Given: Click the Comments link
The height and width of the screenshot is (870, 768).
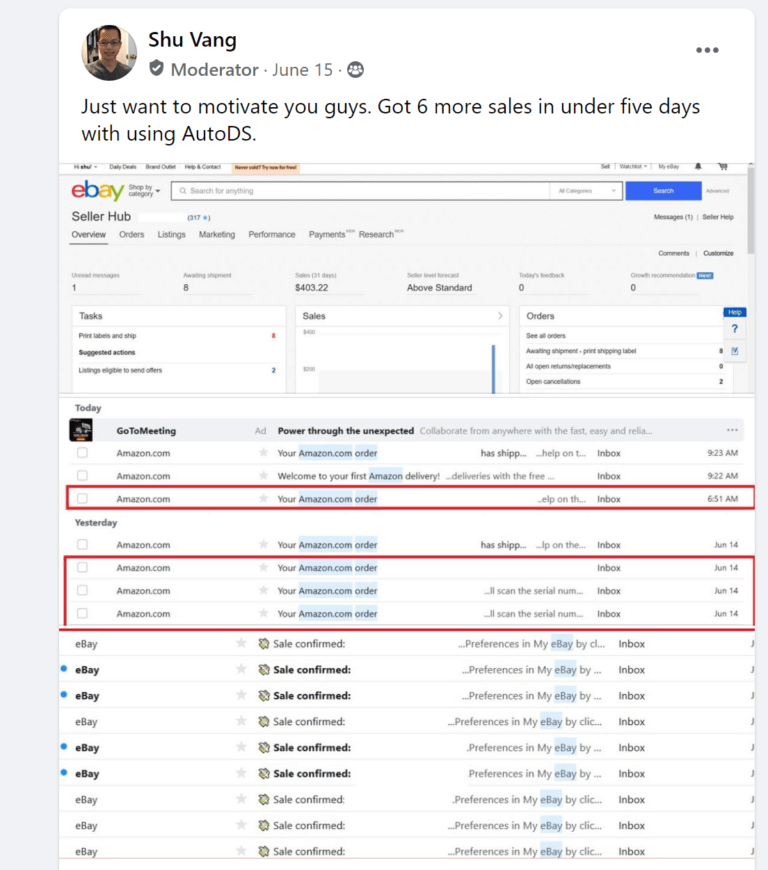Looking at the screenshot, I should point(674,253).
